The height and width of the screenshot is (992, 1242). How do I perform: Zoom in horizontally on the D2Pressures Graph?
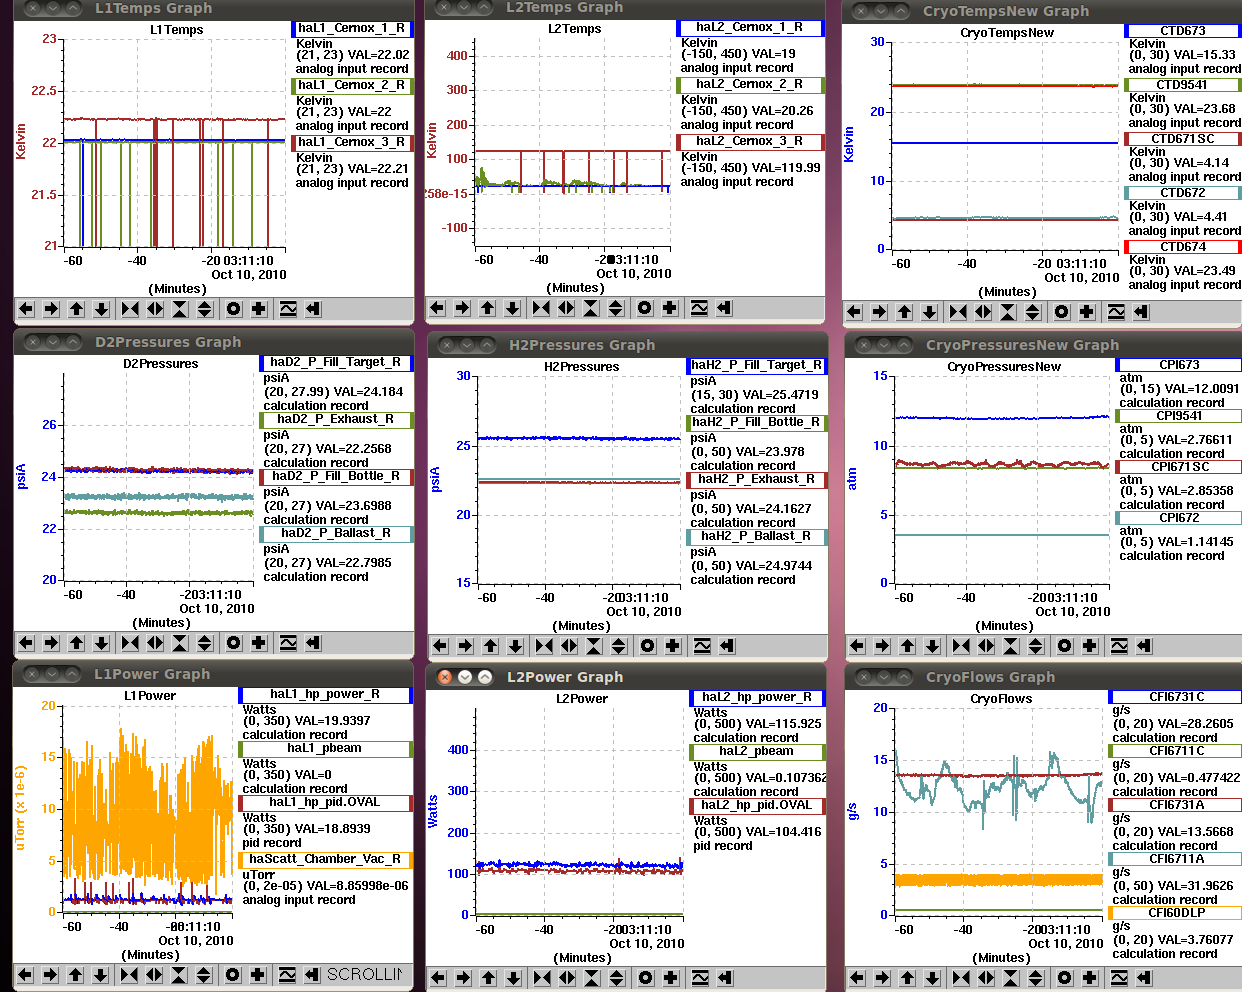point(130,643)
